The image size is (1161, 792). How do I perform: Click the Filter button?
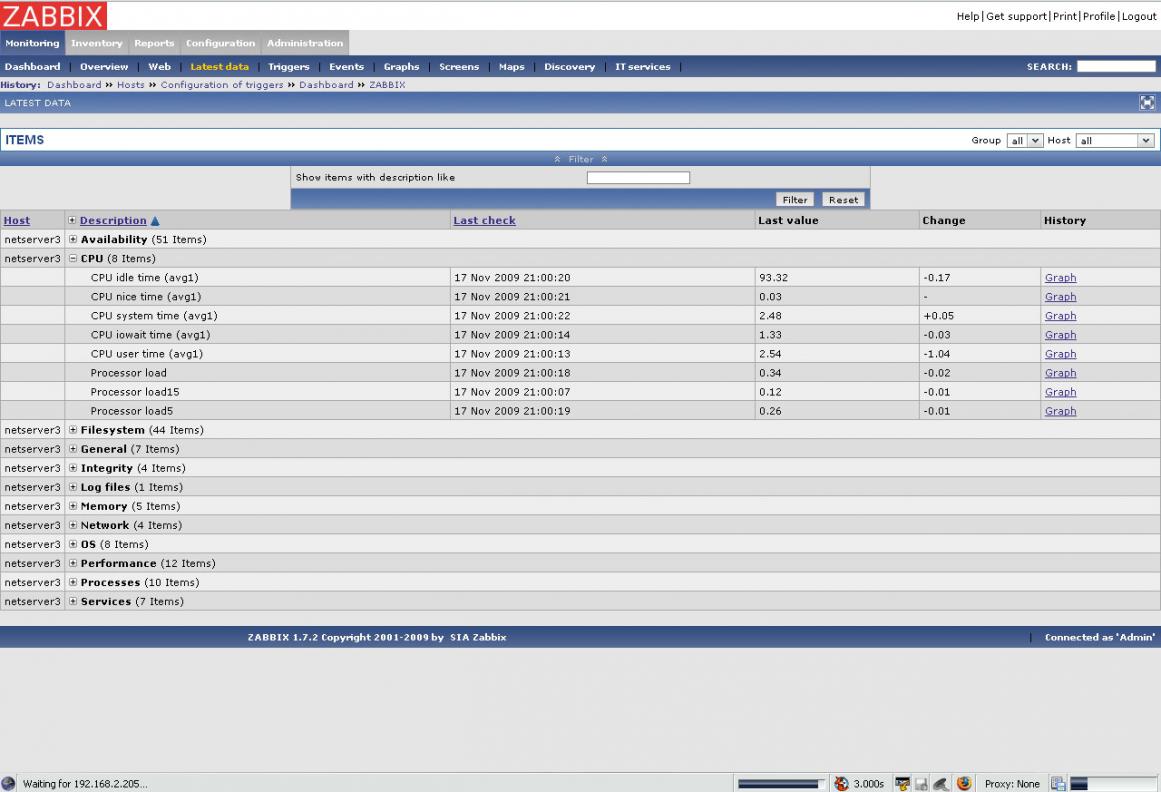click(x=794, y=200)
